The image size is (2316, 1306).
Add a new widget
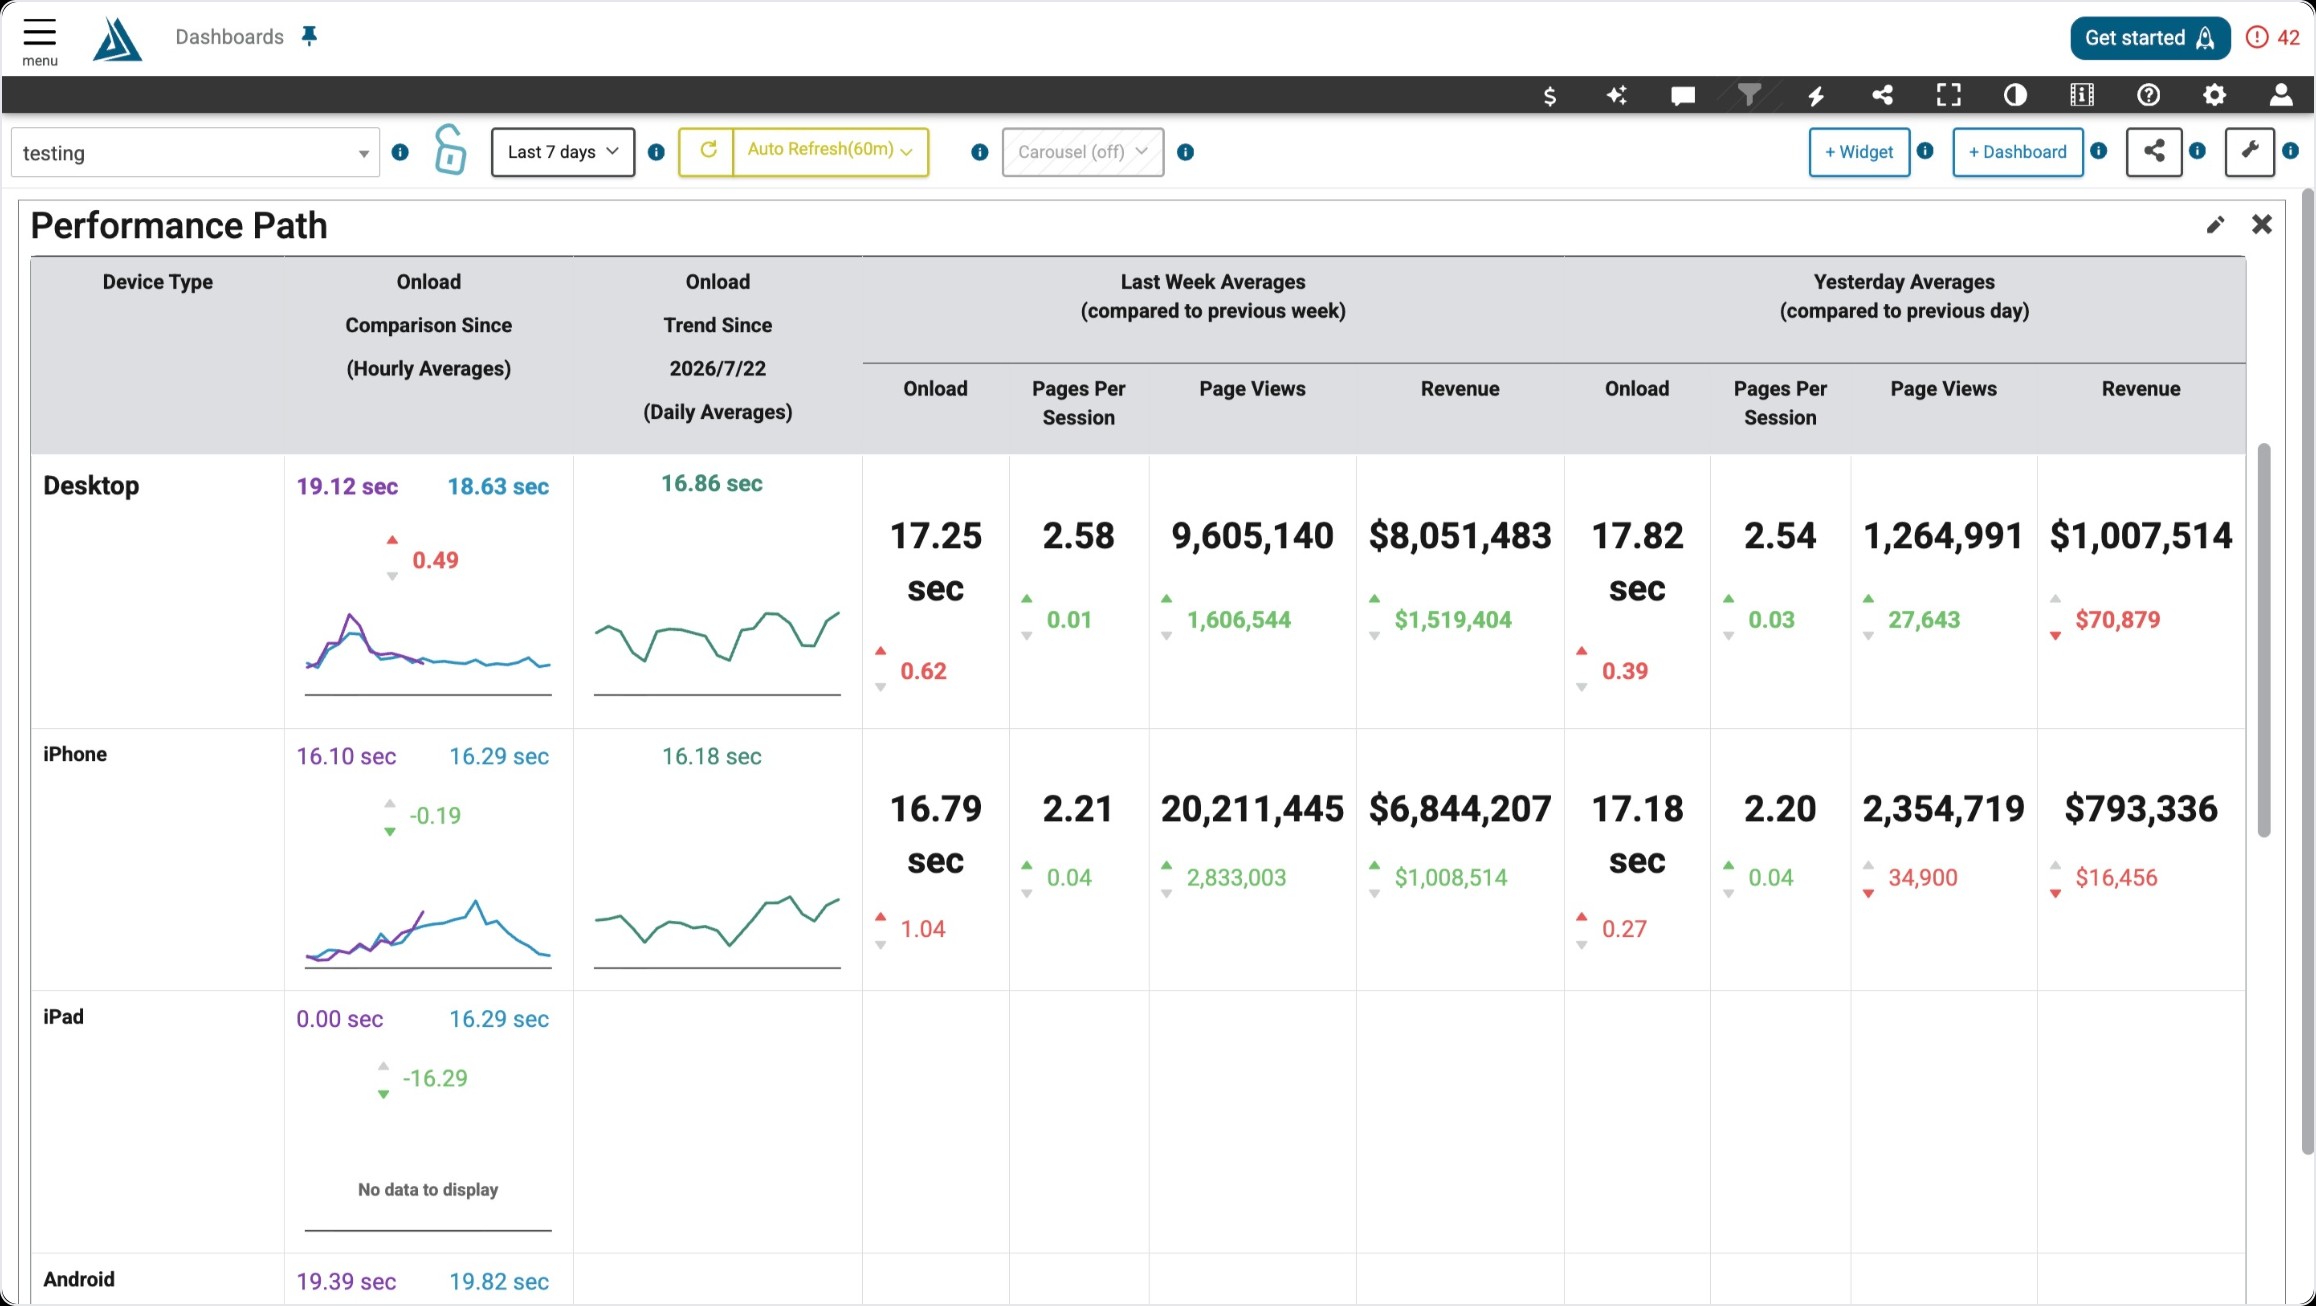click(x=1859, y=152)
